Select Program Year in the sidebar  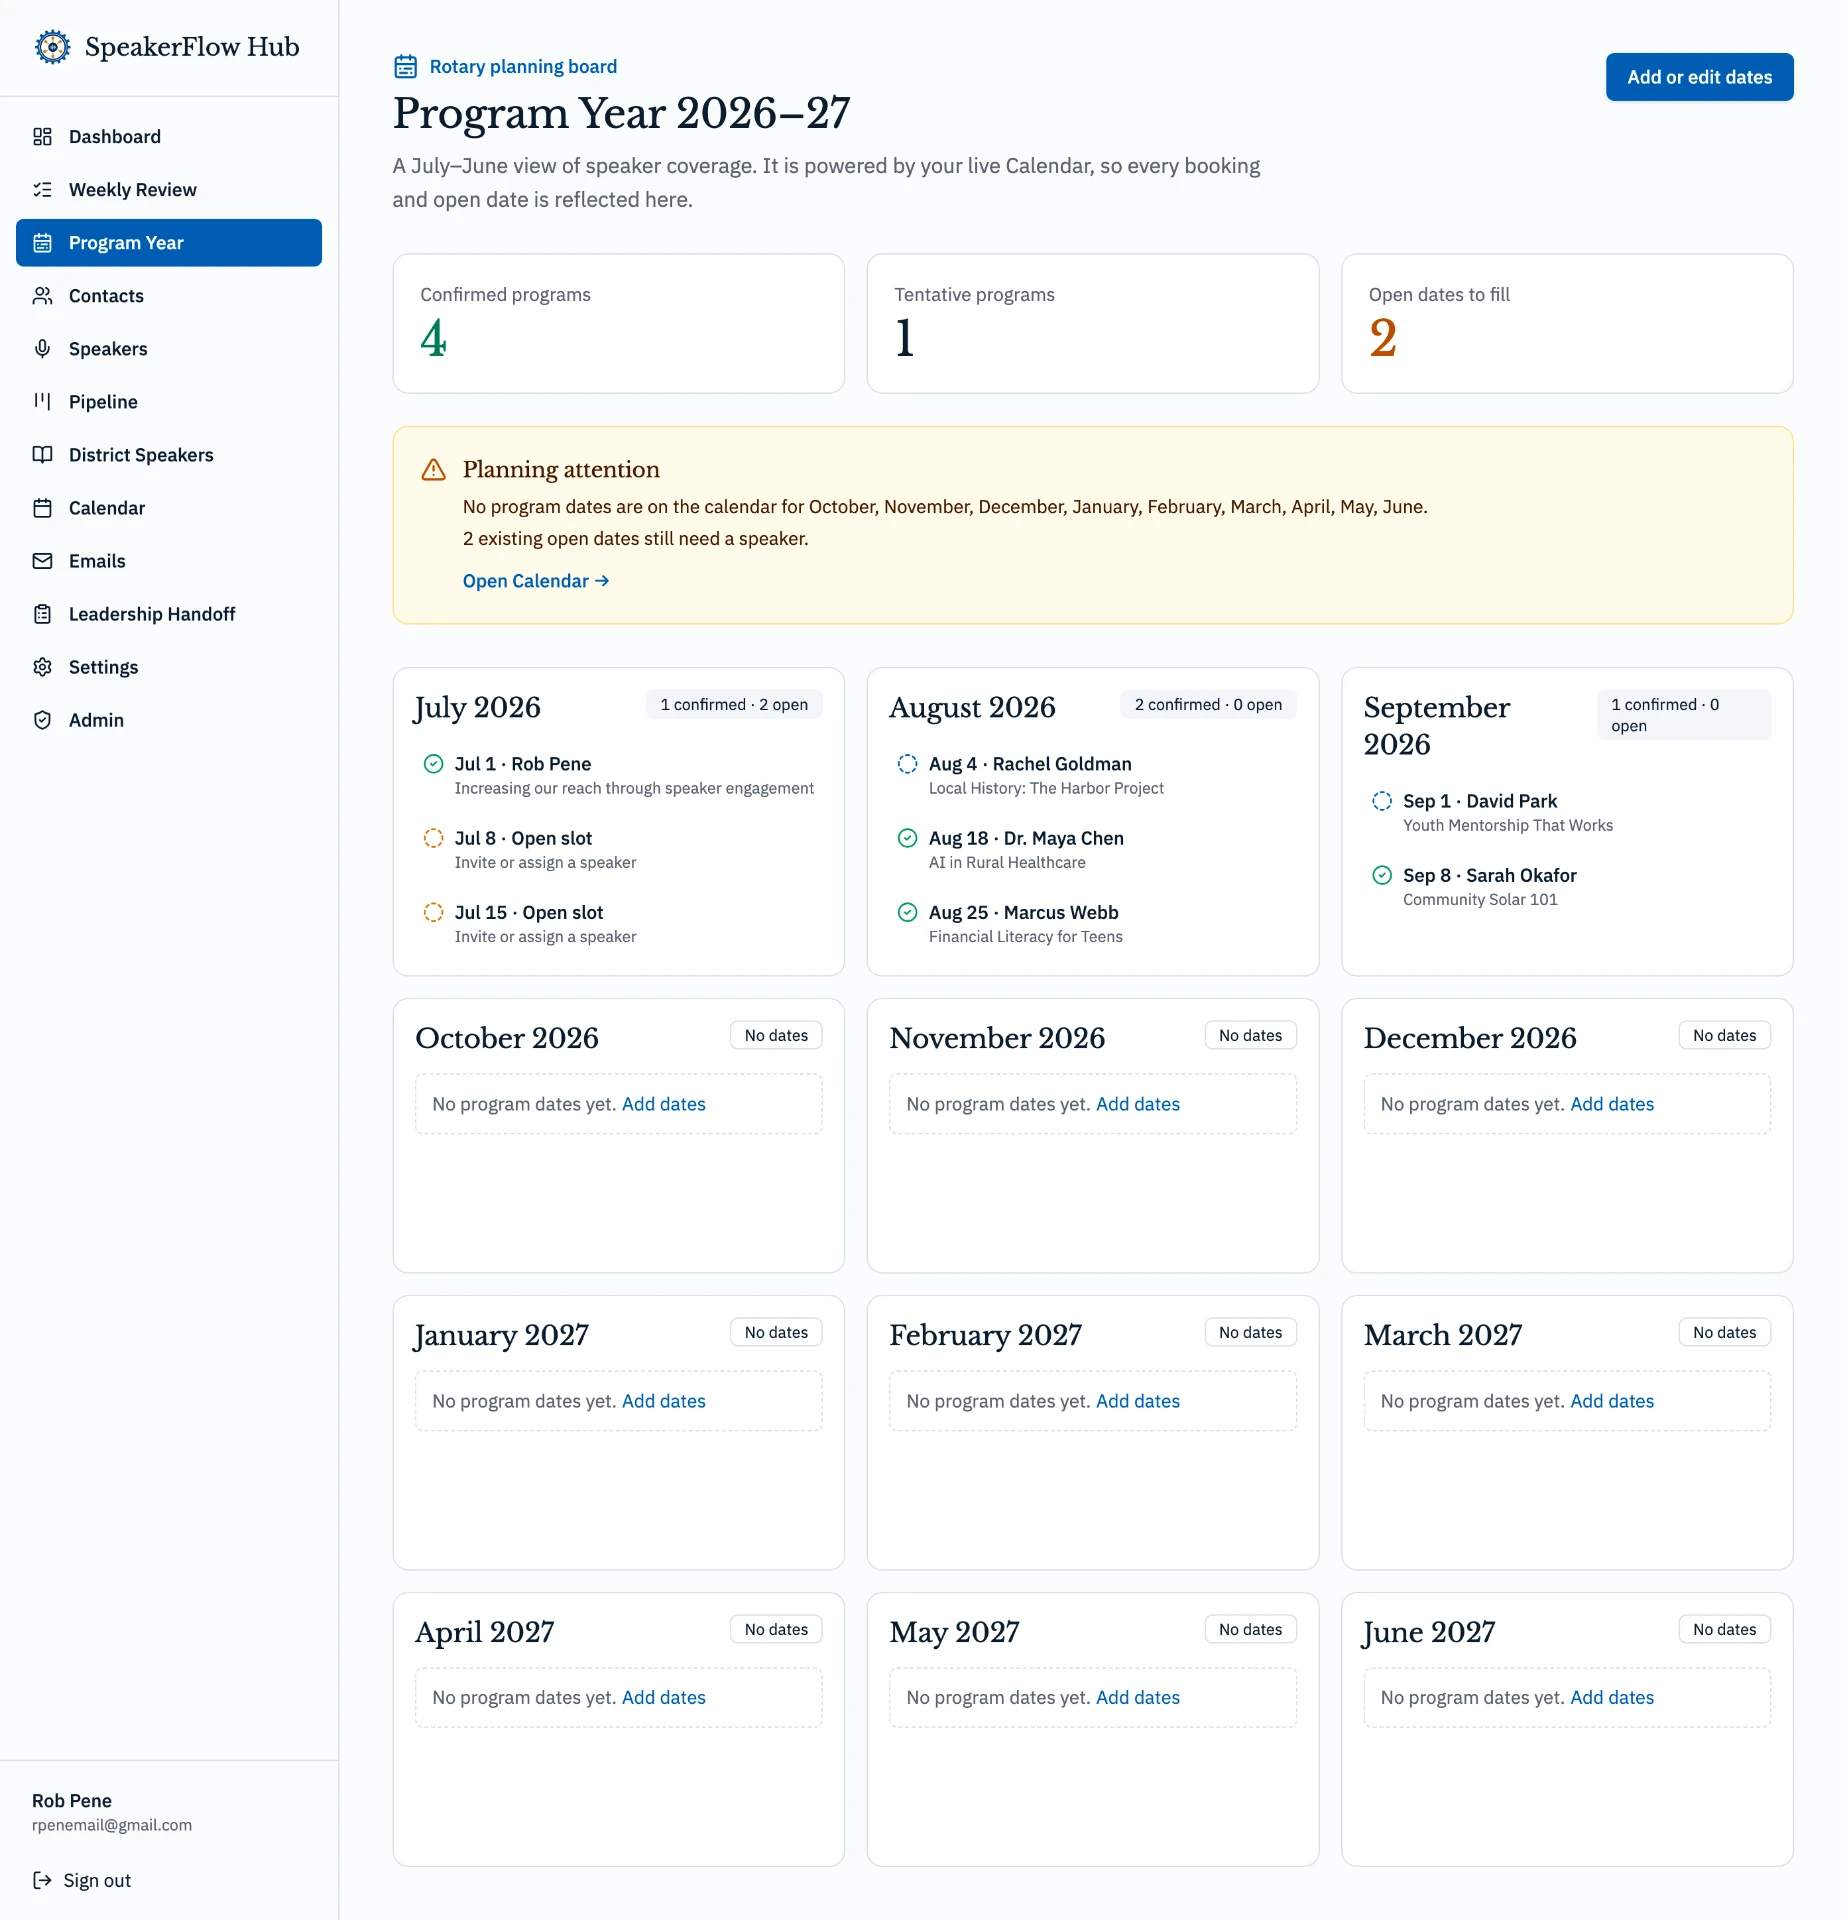click(169, 243)
